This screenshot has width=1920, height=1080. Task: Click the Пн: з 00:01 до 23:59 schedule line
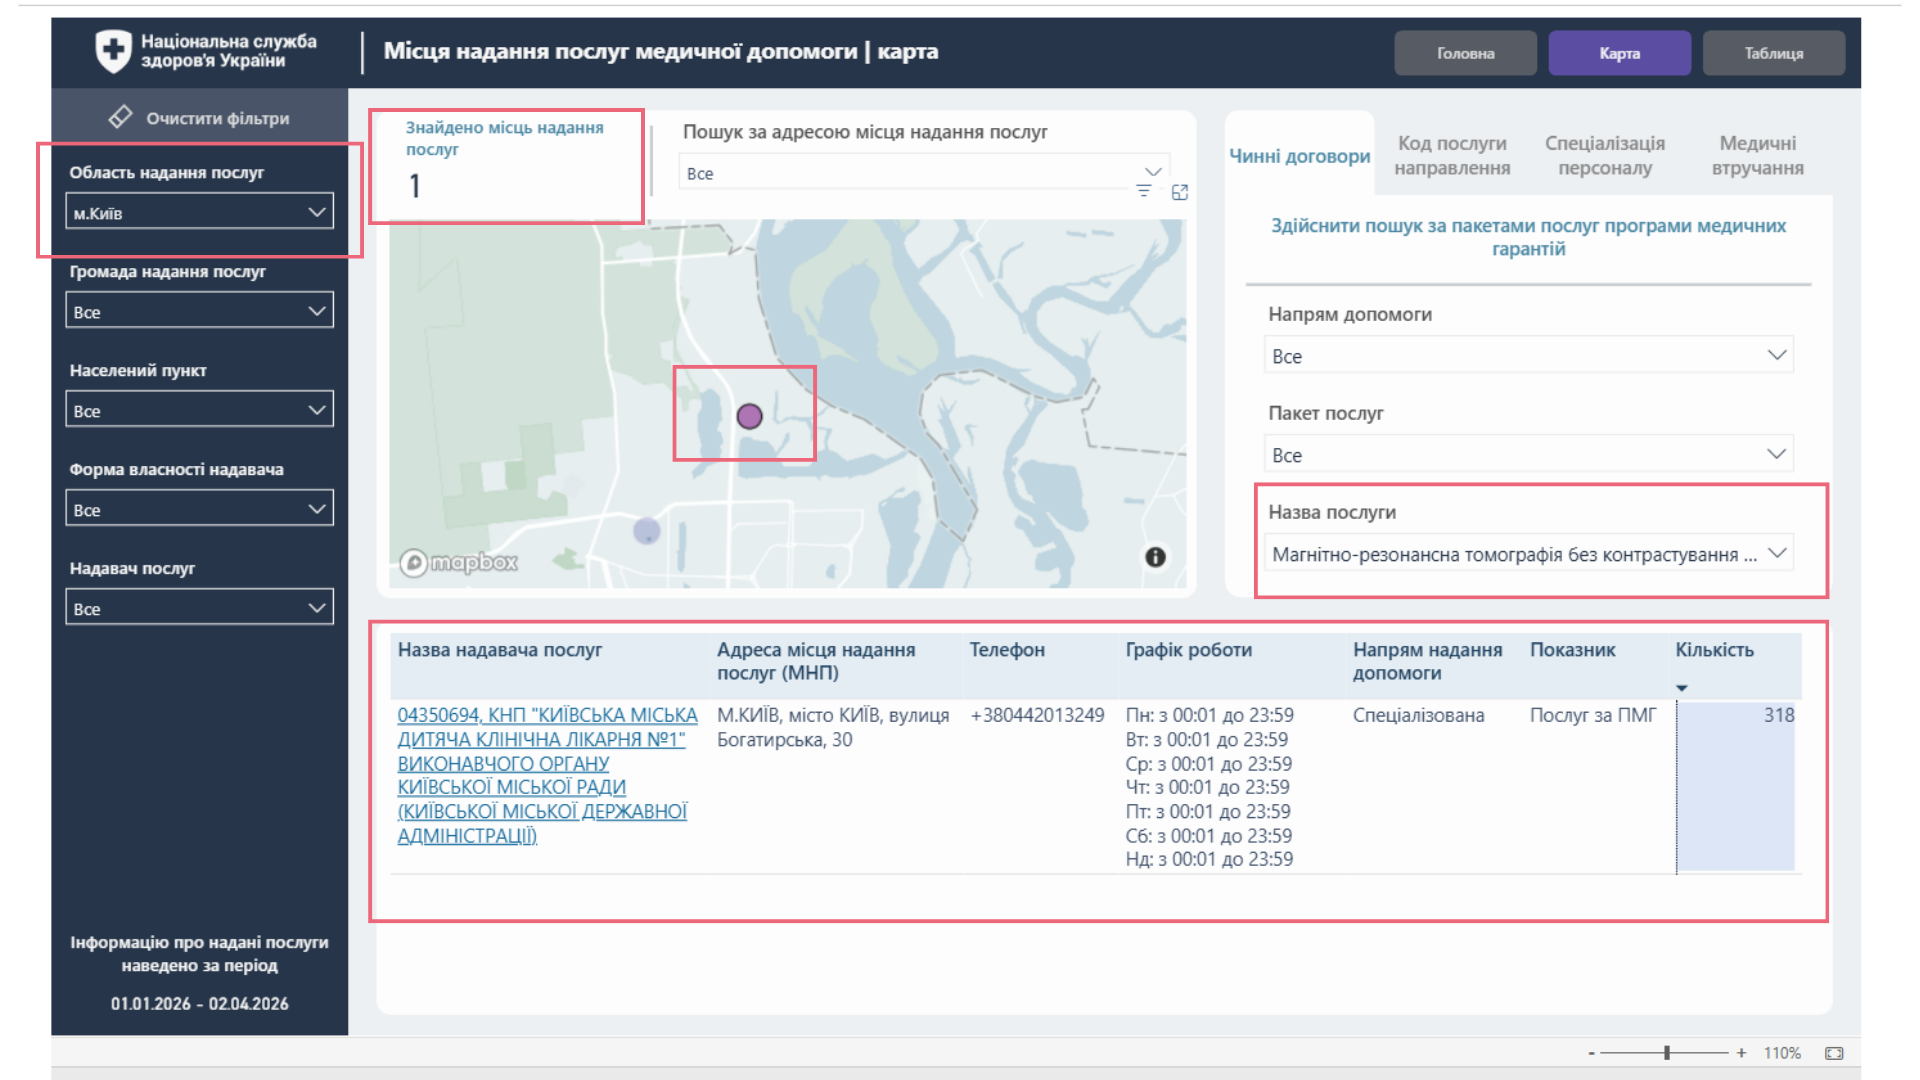point(1209,715)
